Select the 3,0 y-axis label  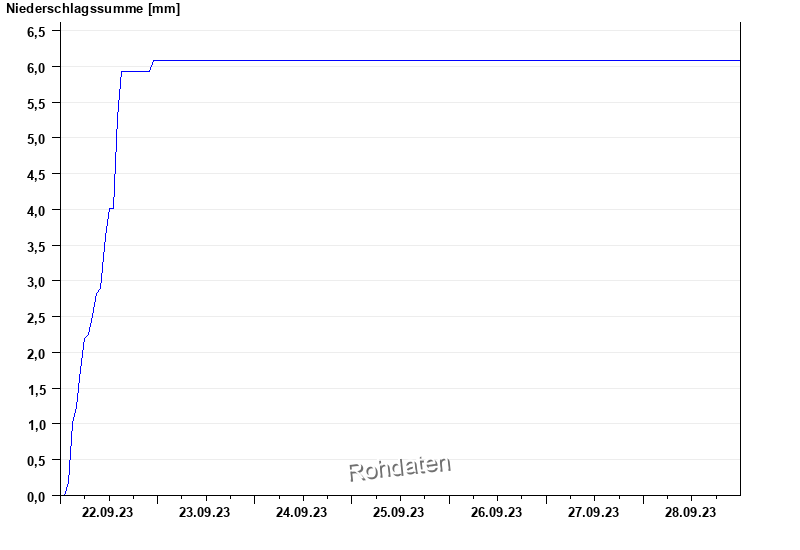[36, 282]
